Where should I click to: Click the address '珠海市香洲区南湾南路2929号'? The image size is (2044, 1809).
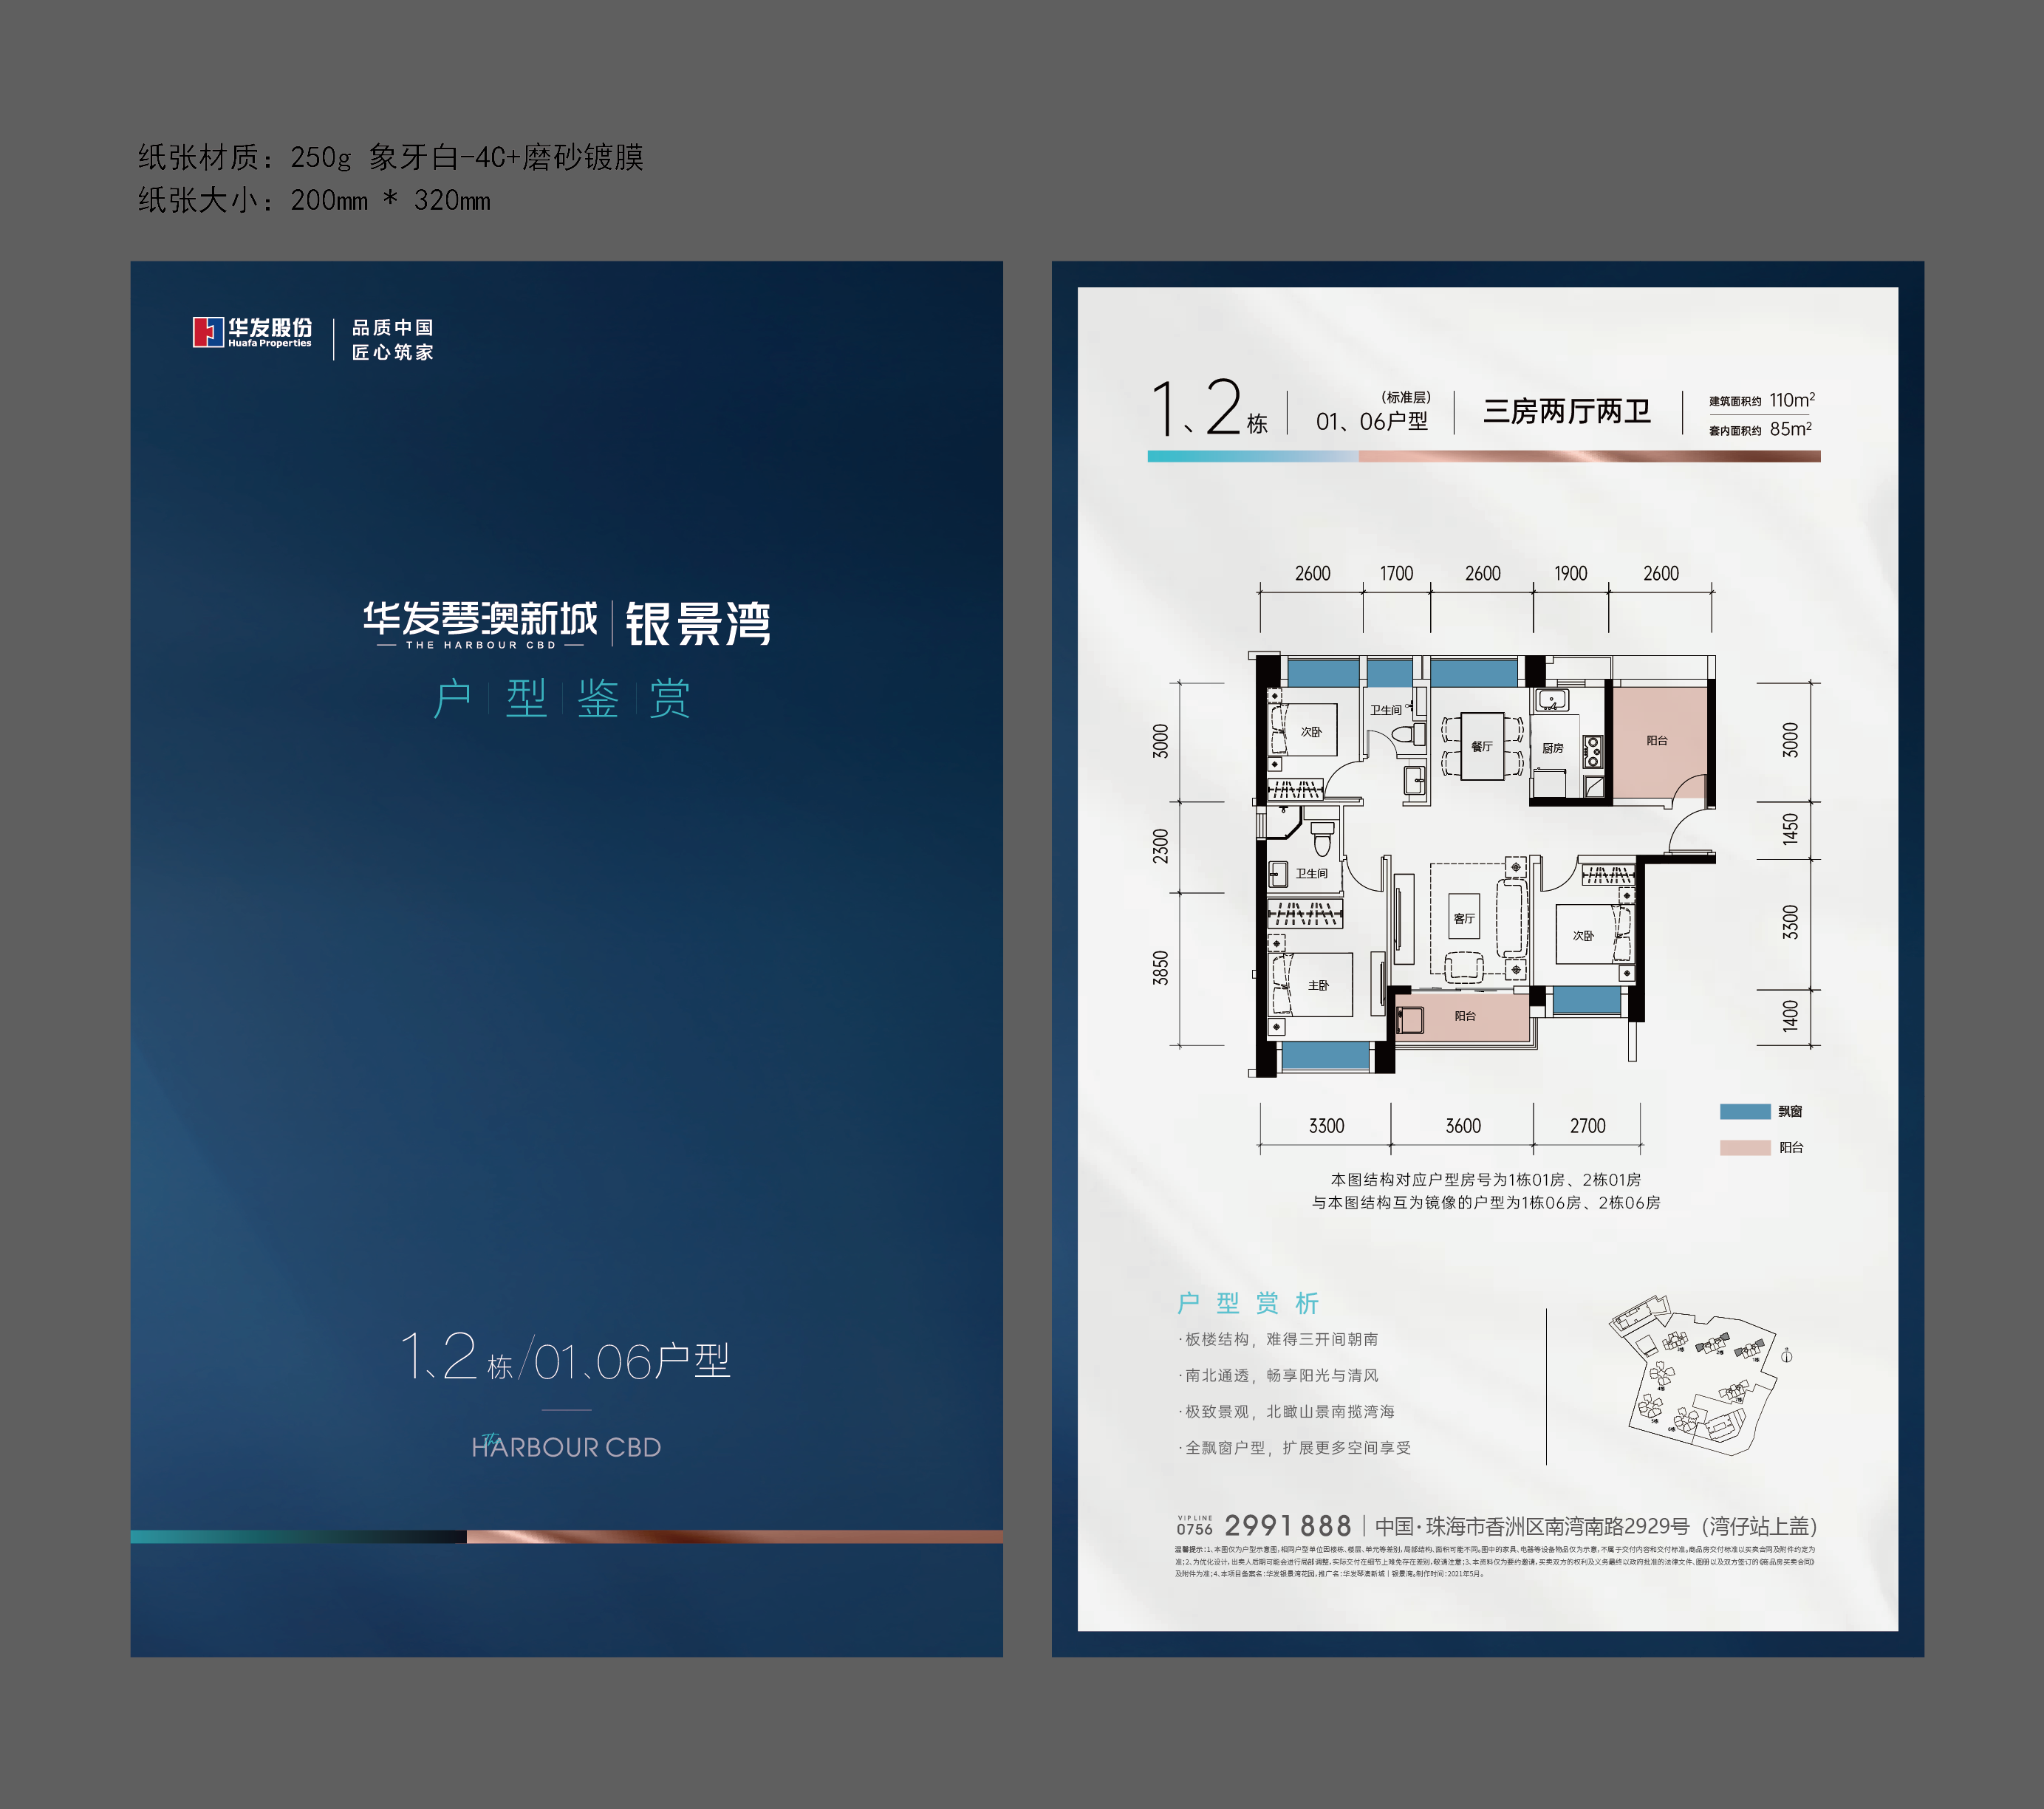point(1557,1526)
